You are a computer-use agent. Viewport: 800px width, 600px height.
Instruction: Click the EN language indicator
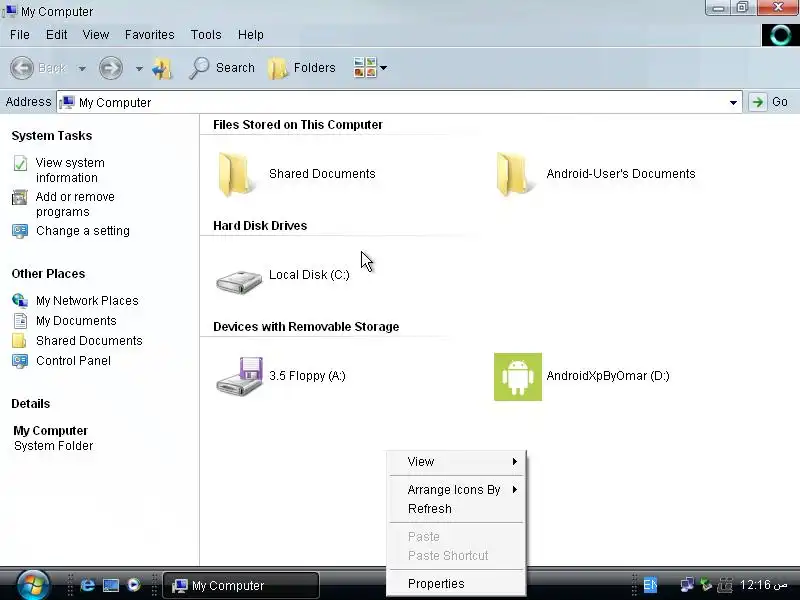point(650,585)
